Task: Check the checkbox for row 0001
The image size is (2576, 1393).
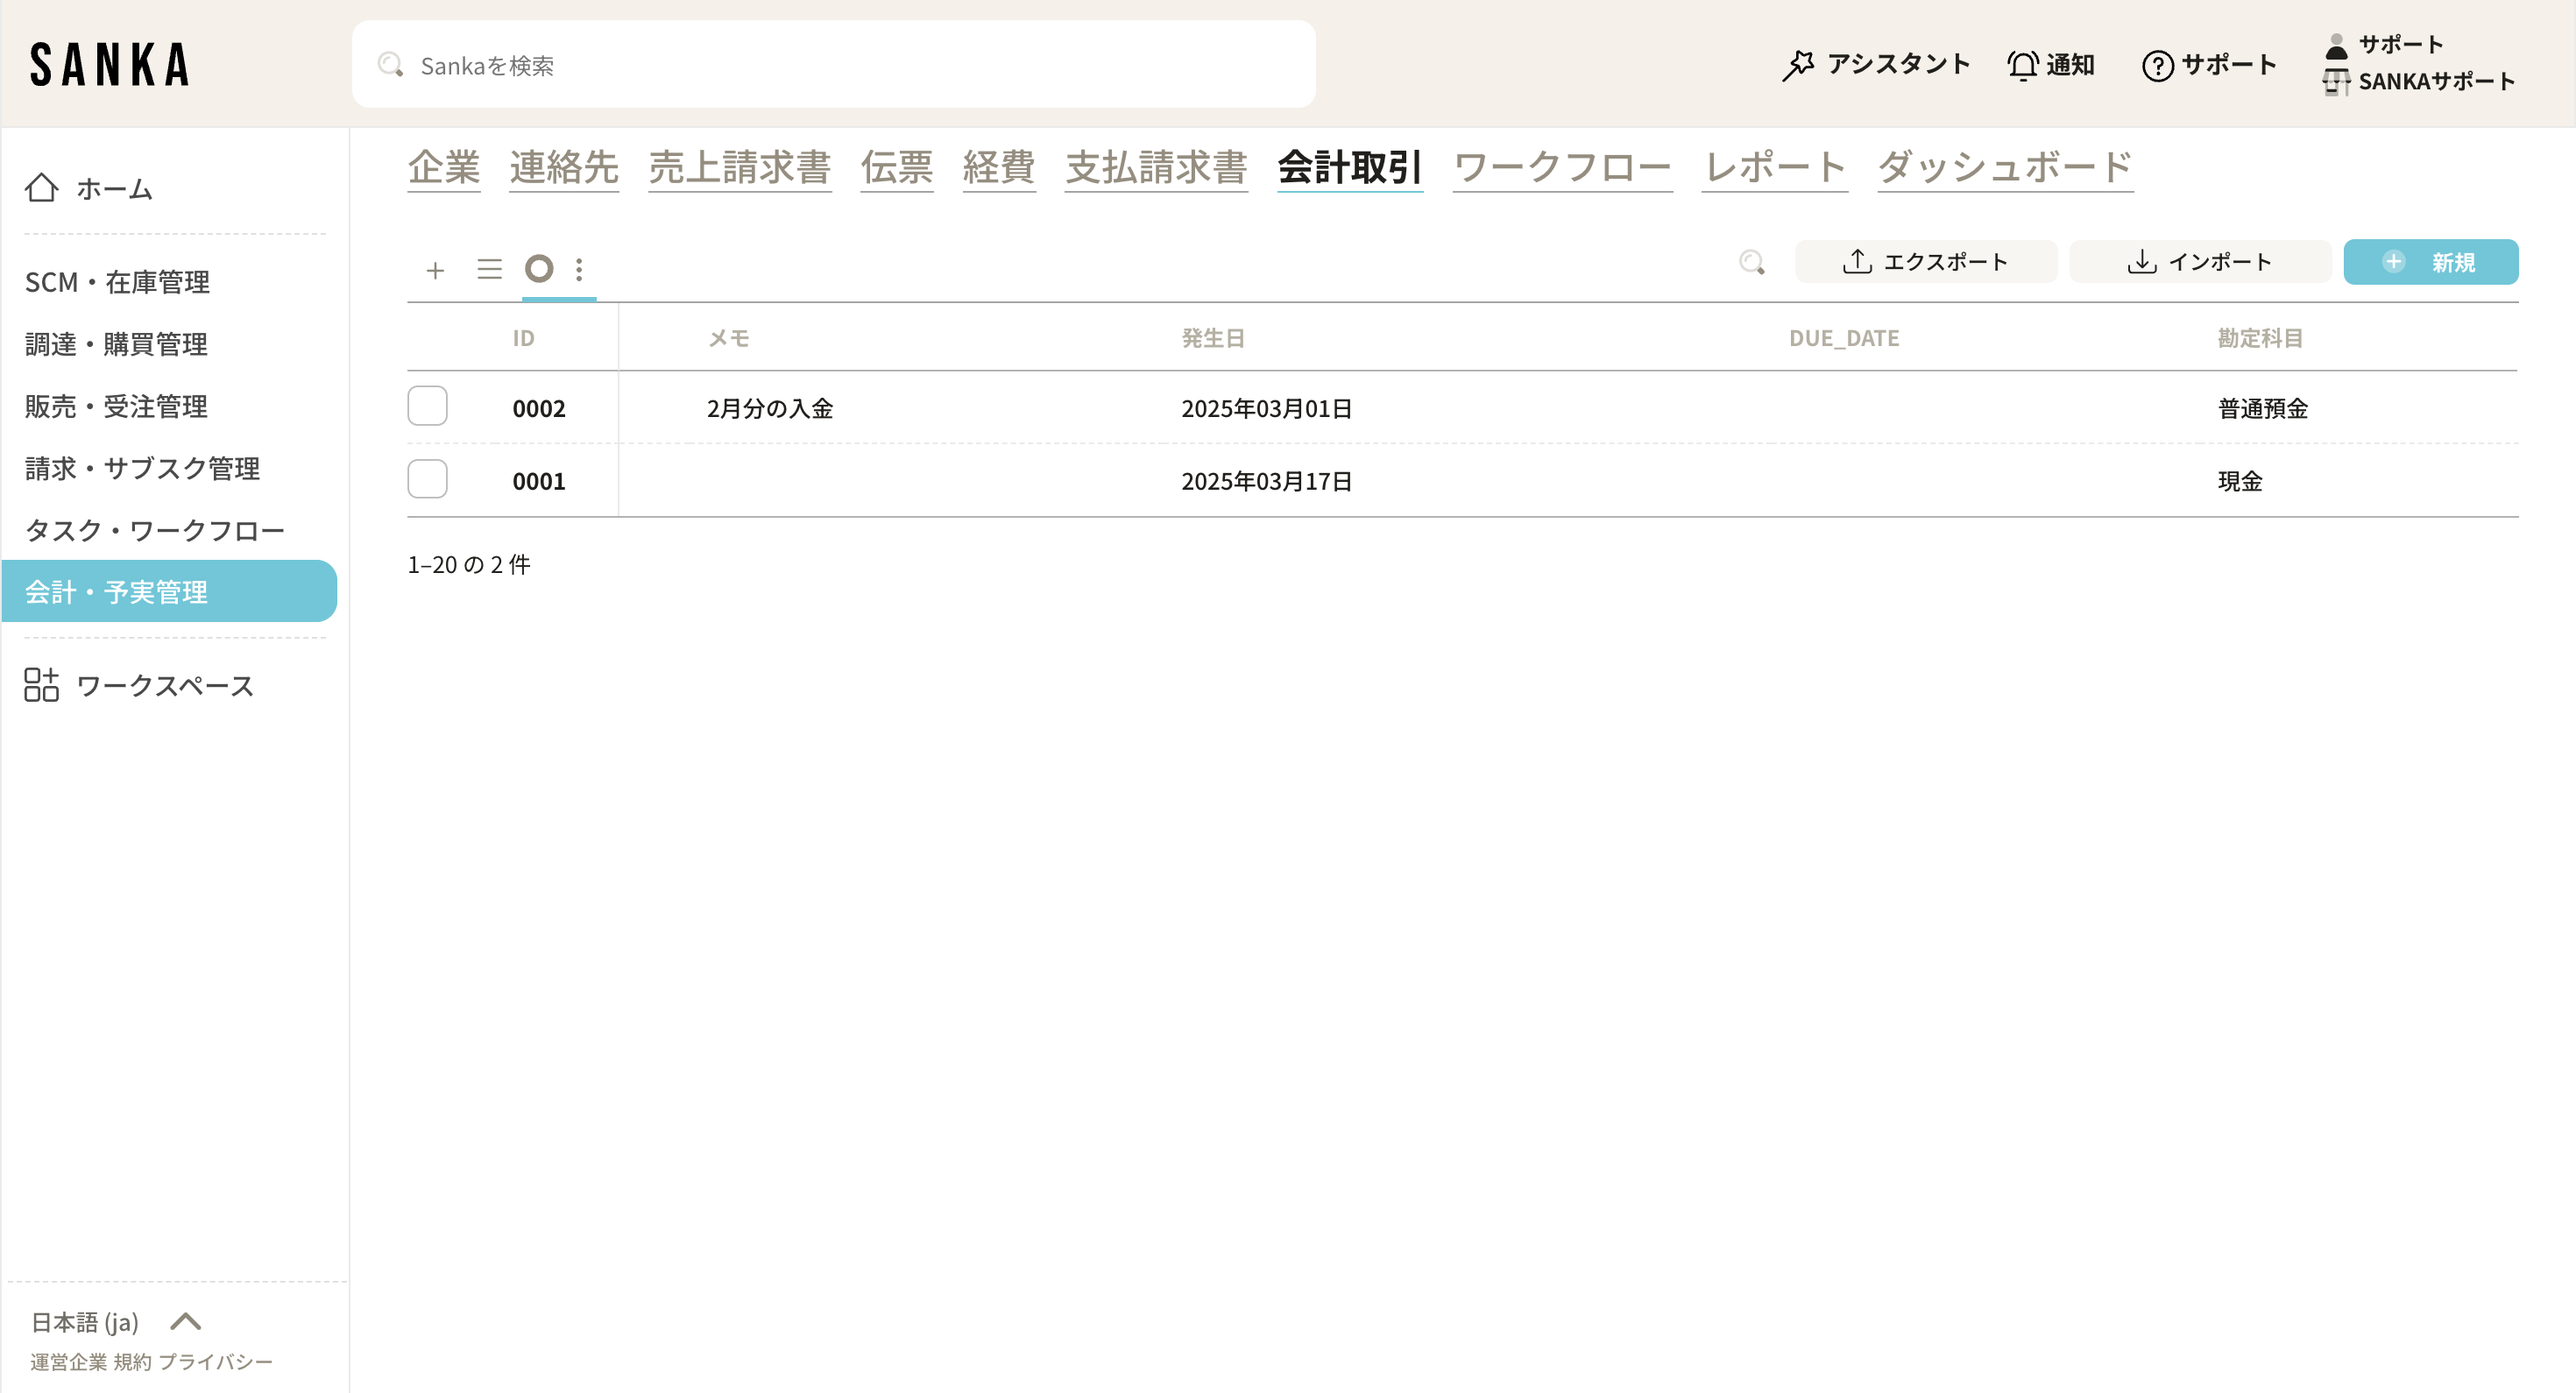Action: pos(427,479)
